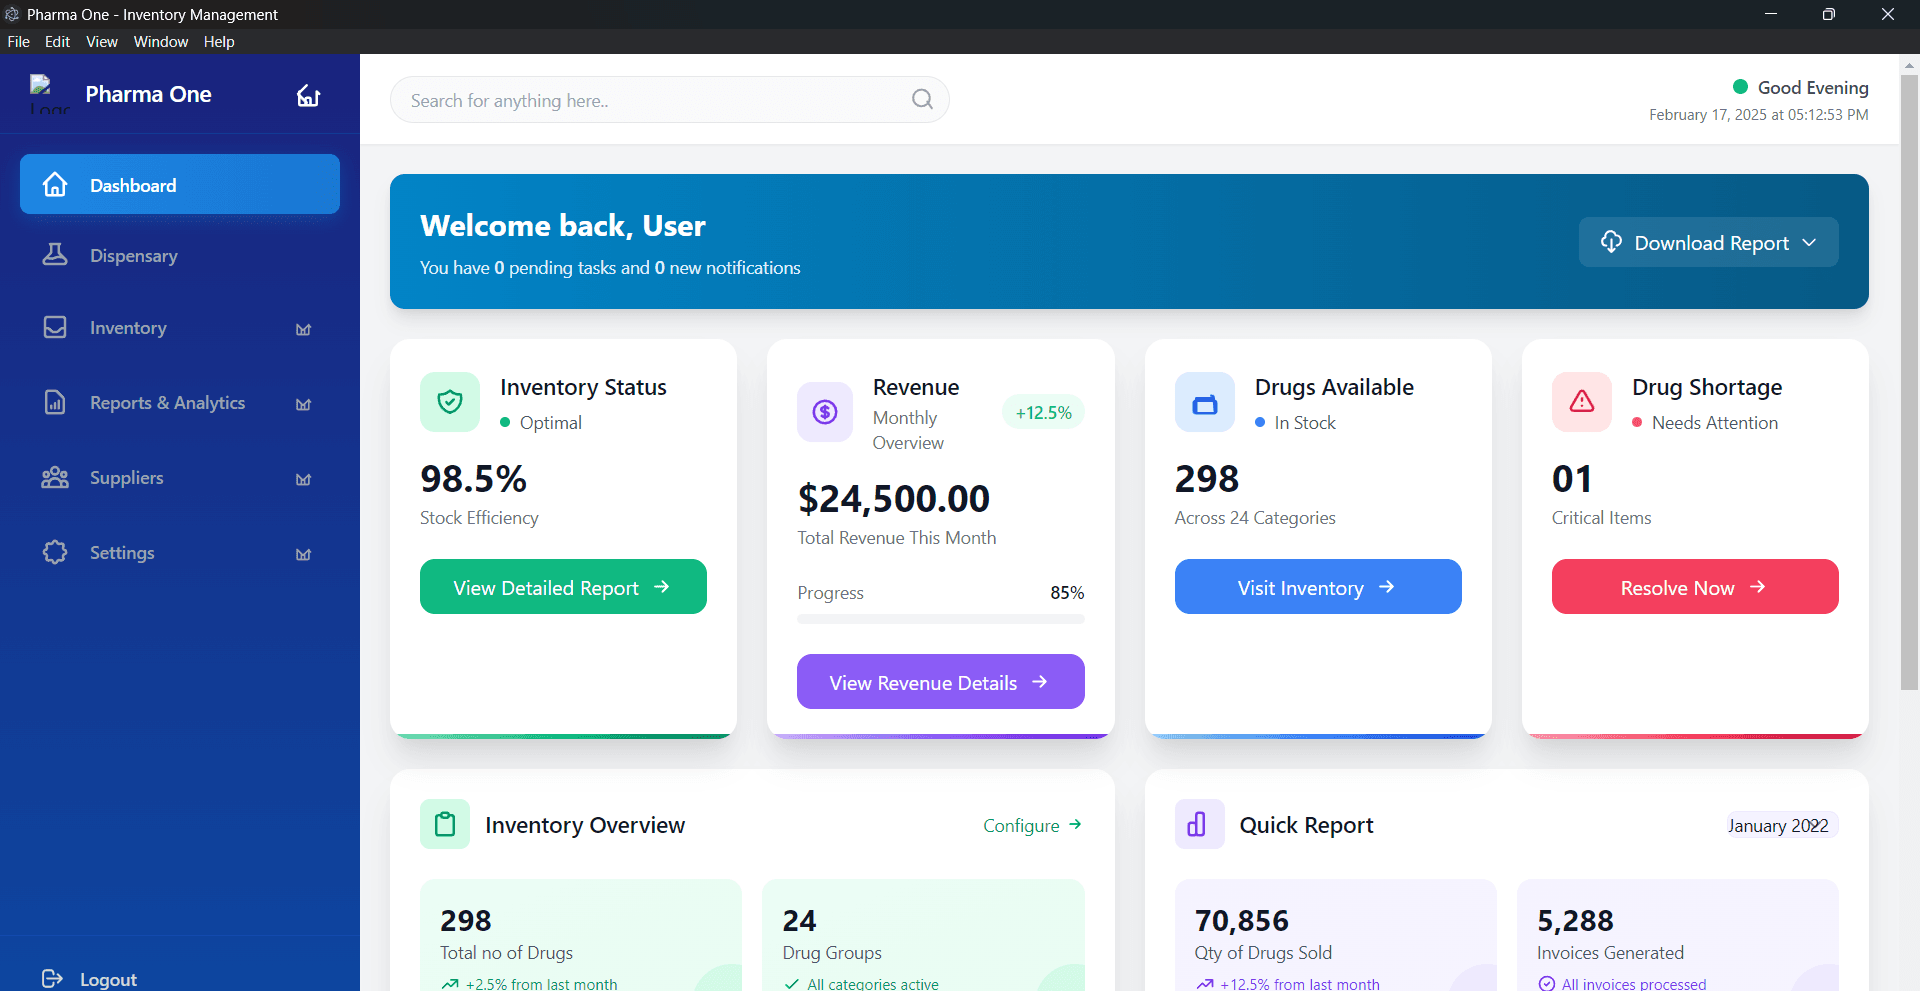
Task: Click View Detailed Report button
Action: point(563,587)
